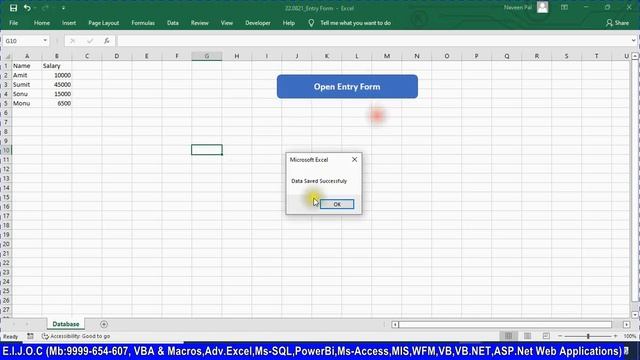Expand the Name Box dropdown arrow

(45, 41)
